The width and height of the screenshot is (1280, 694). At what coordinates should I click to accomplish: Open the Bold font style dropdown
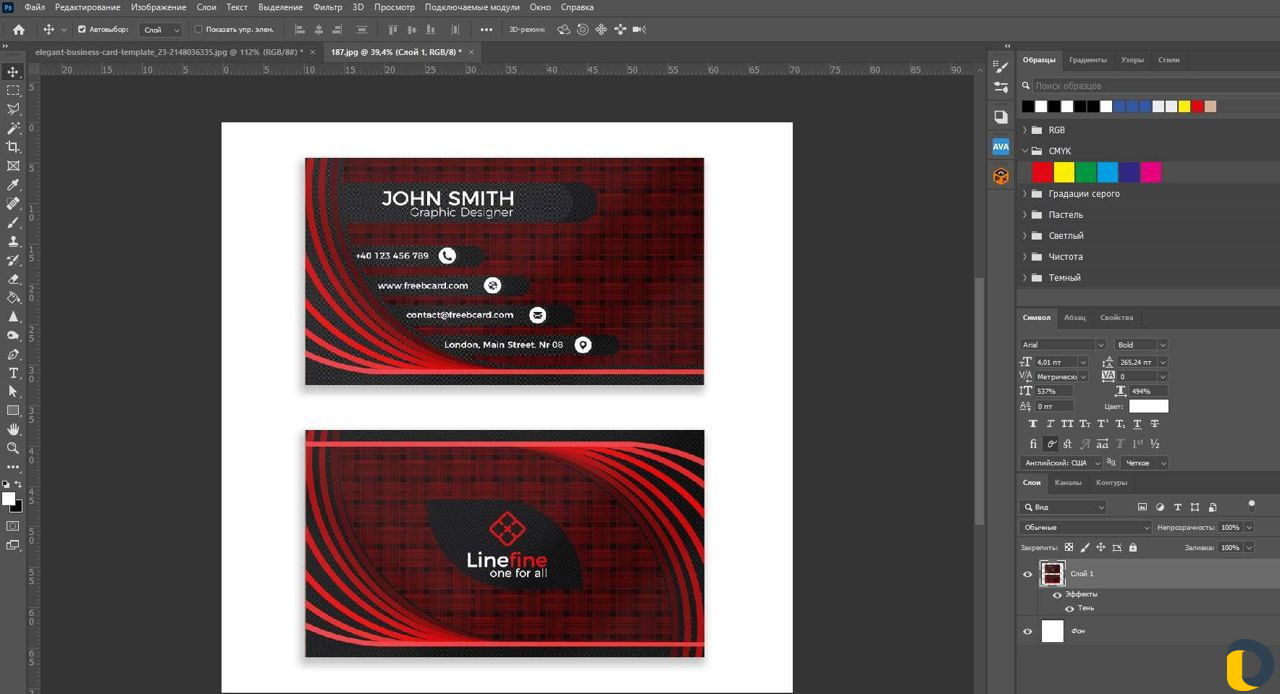1141,345
